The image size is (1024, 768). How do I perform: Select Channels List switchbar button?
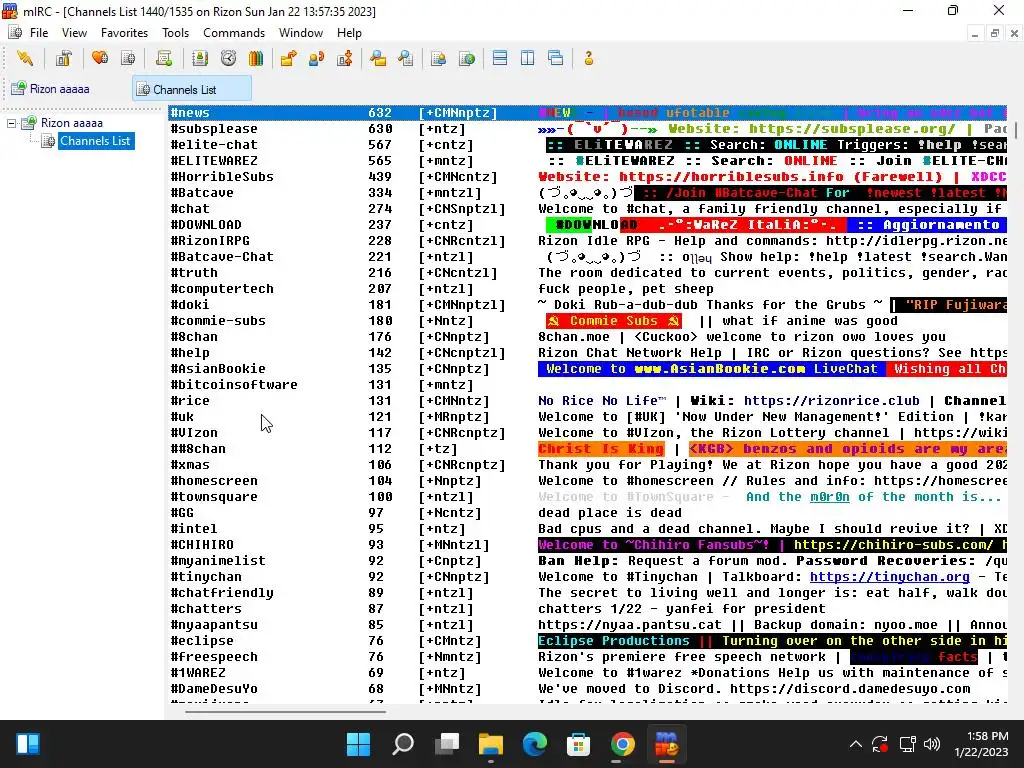coord(192,89)
